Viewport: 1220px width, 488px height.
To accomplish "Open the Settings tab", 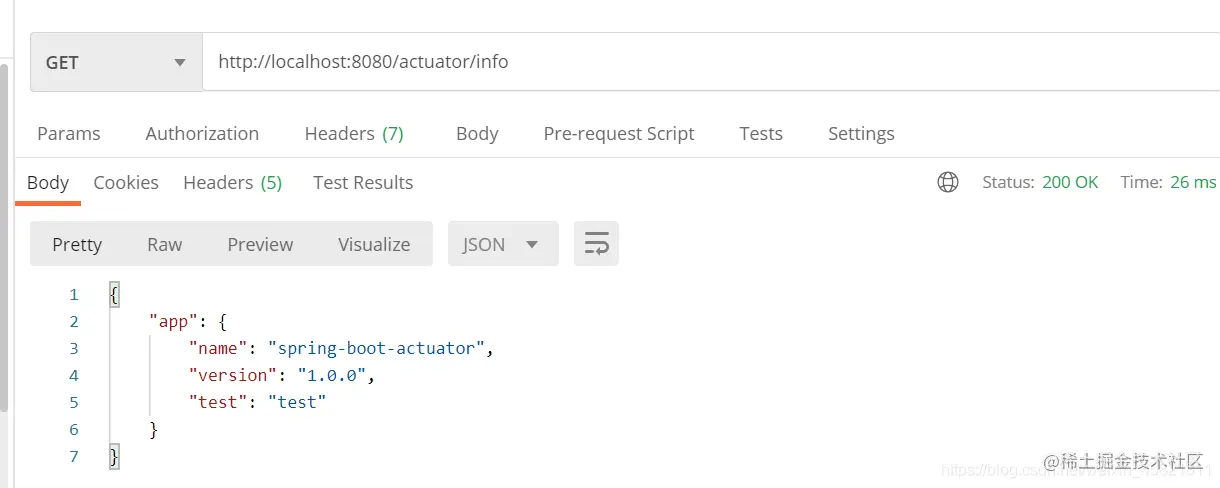I will pyautogui.click(x=861, y=133).
